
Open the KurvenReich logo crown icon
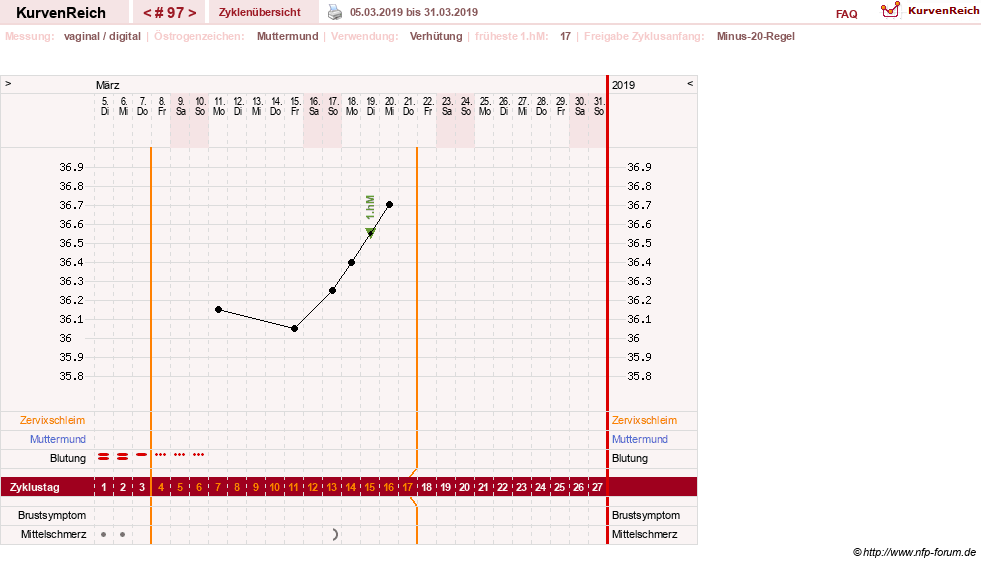890,10
